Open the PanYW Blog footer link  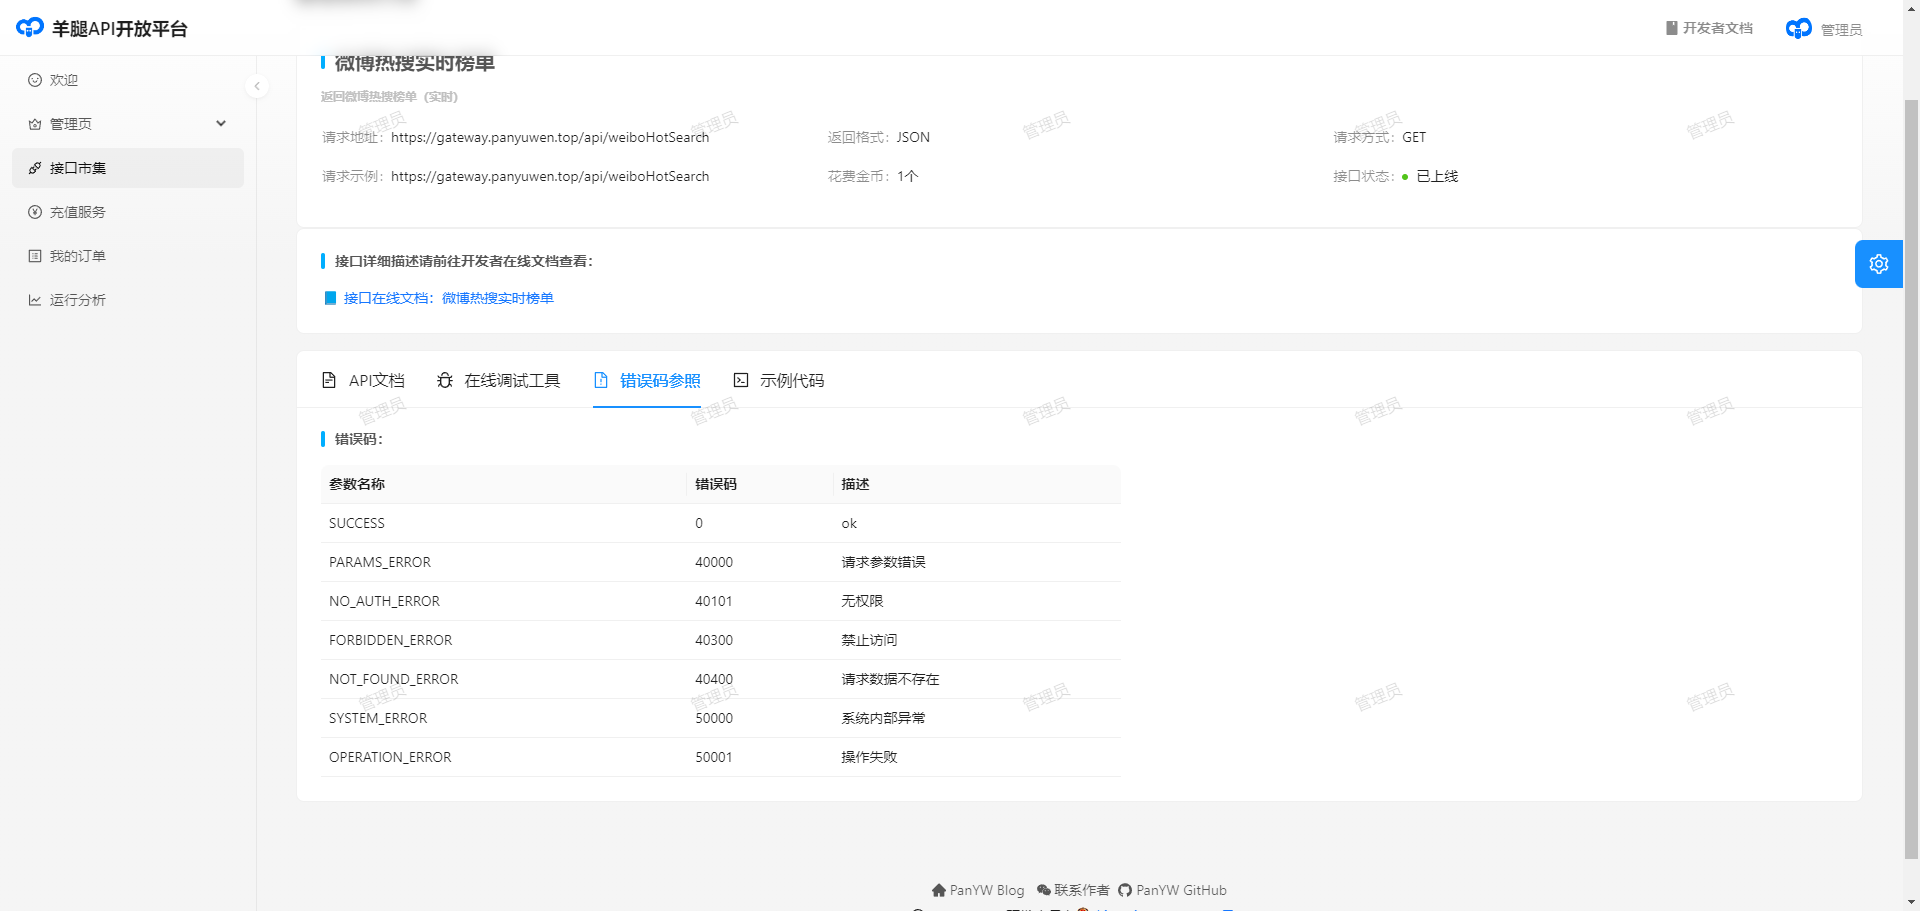[x=978, y=890]
